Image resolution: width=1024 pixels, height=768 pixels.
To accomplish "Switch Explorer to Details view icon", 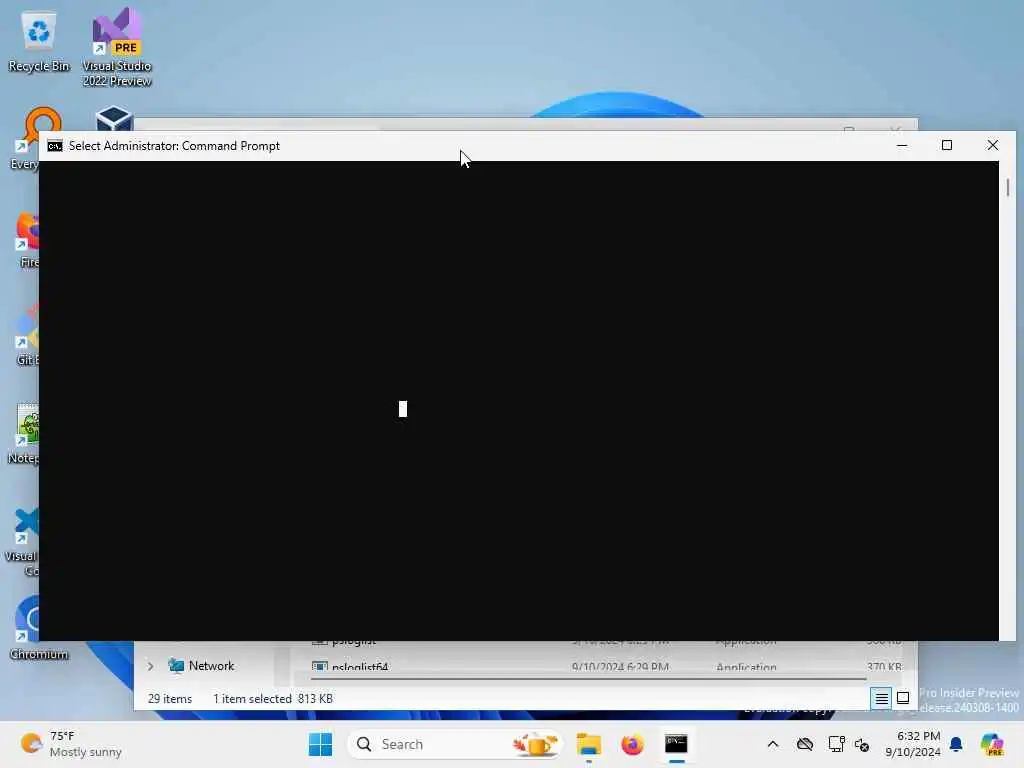I will point(881,699).
